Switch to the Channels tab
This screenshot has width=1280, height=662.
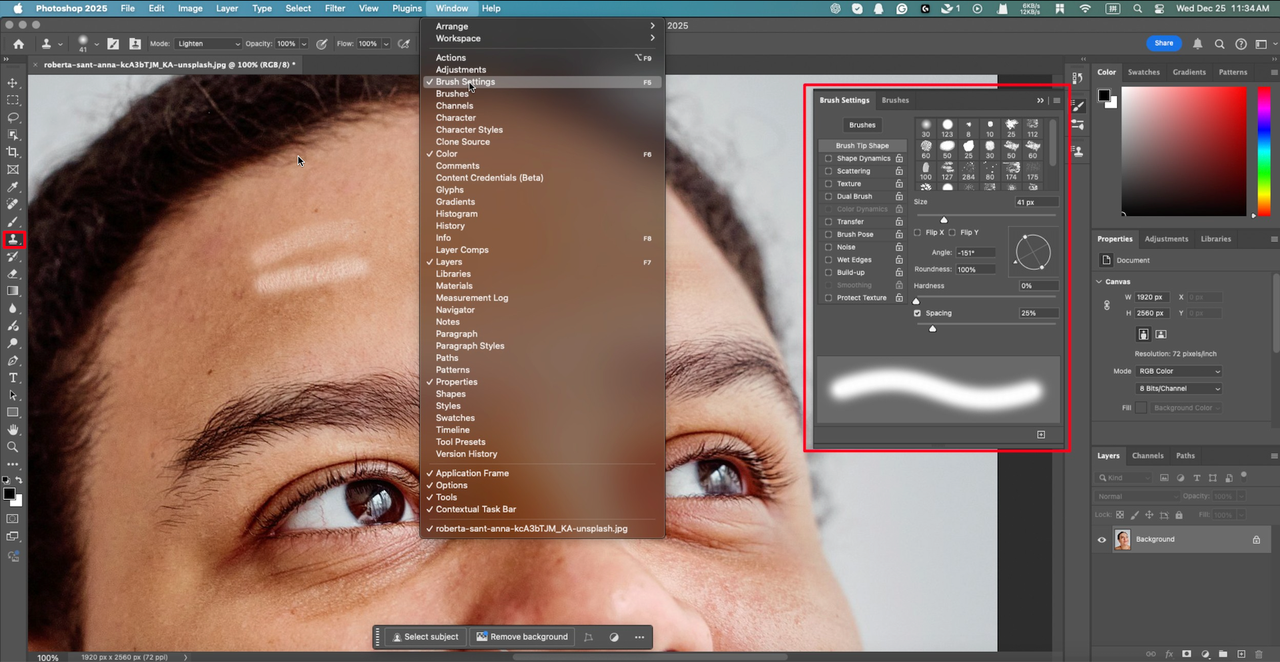(x=1147, y=456)
